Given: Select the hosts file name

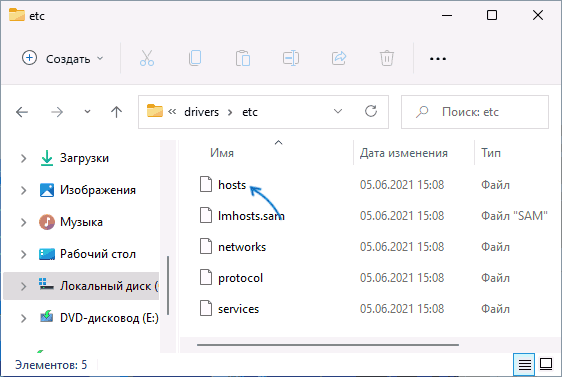Looking at the screenshot, I should pyautogui.click(x=232, y=185).
